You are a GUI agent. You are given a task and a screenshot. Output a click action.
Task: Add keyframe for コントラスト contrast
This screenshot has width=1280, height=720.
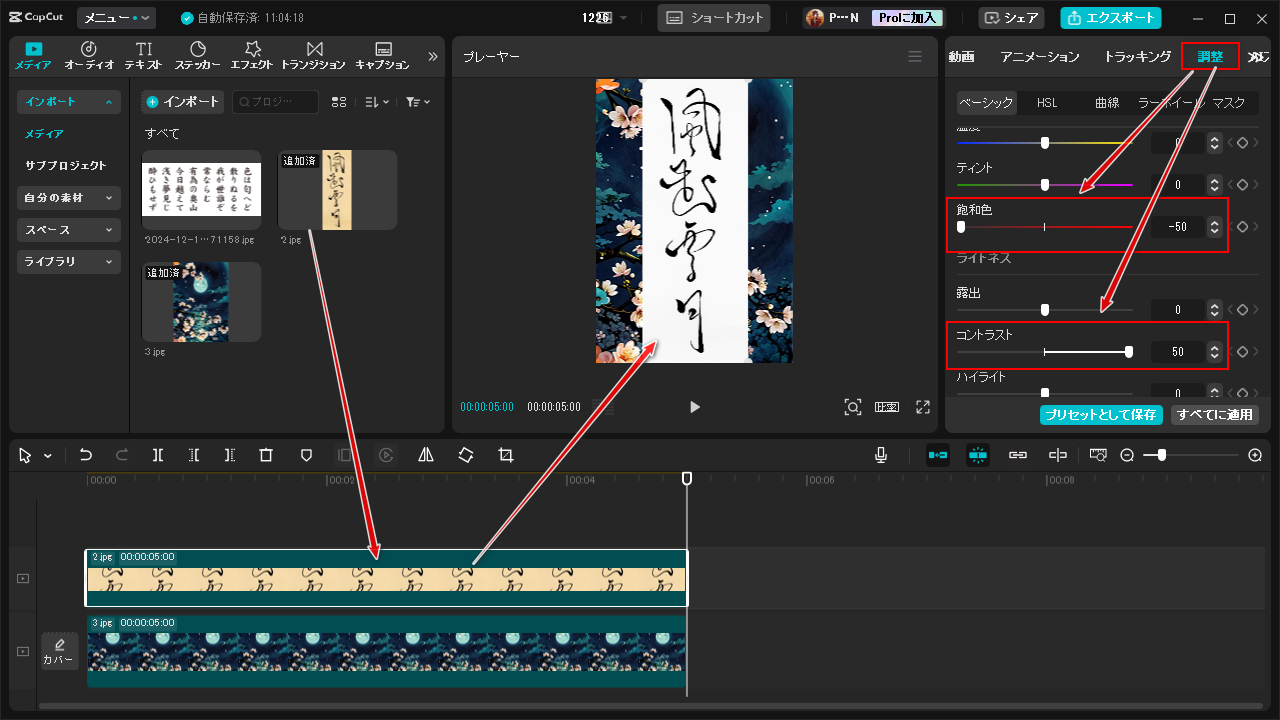[1242, 352]
